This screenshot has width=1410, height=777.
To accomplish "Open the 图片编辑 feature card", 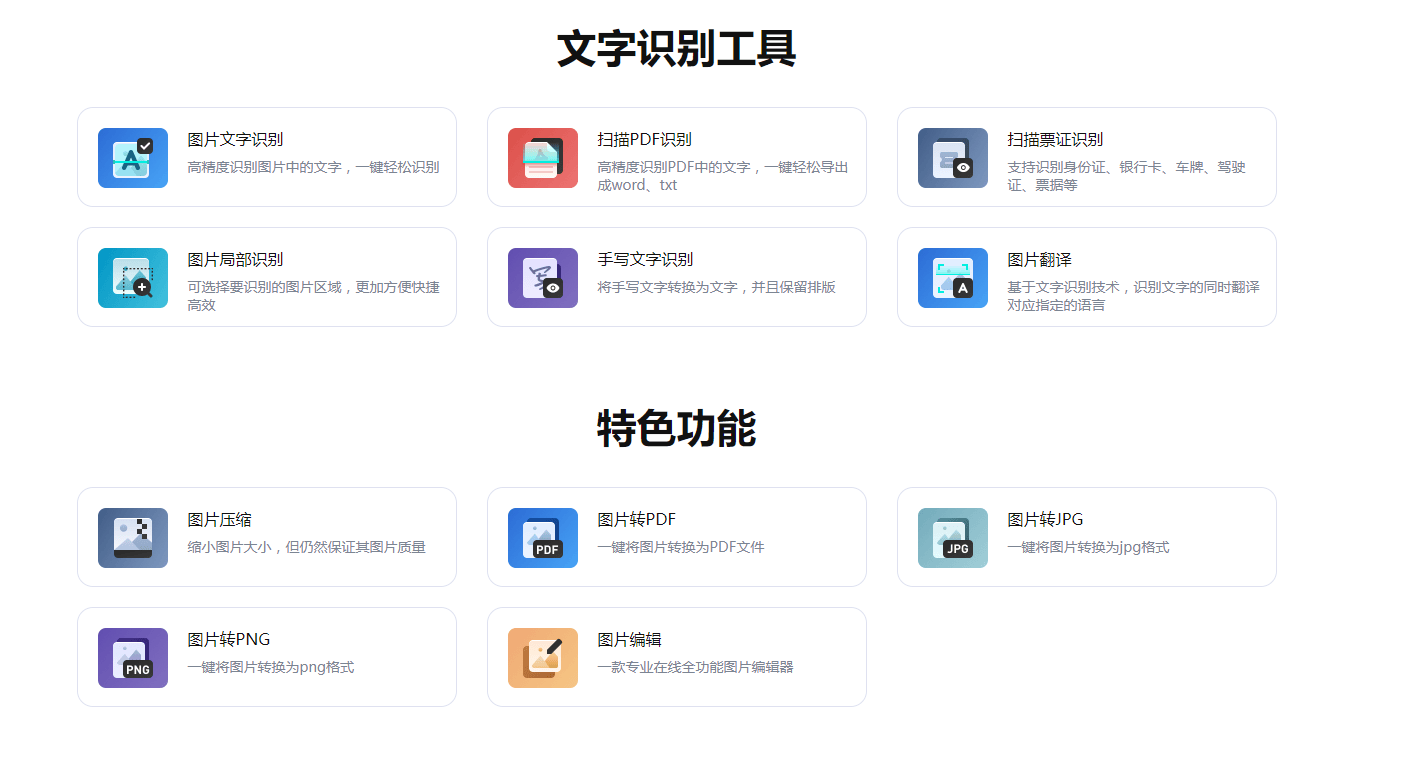I will pos(677,657).
